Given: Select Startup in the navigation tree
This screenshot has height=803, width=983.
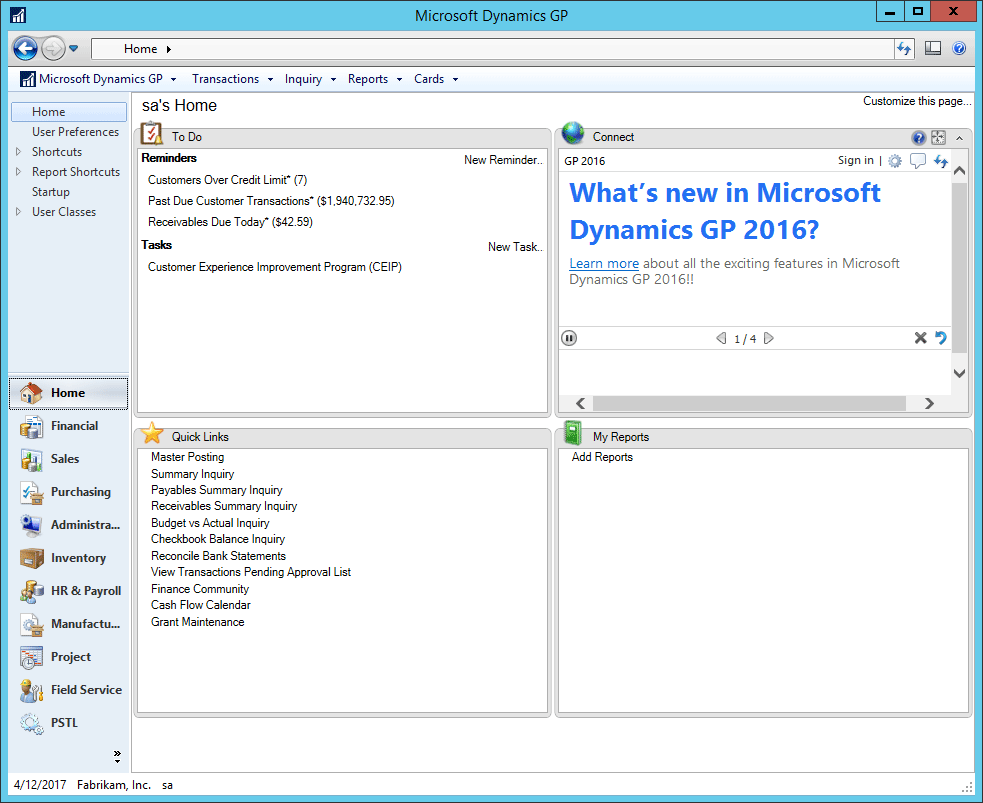Looking at the screenshot, I should click(x=51, y=192).
